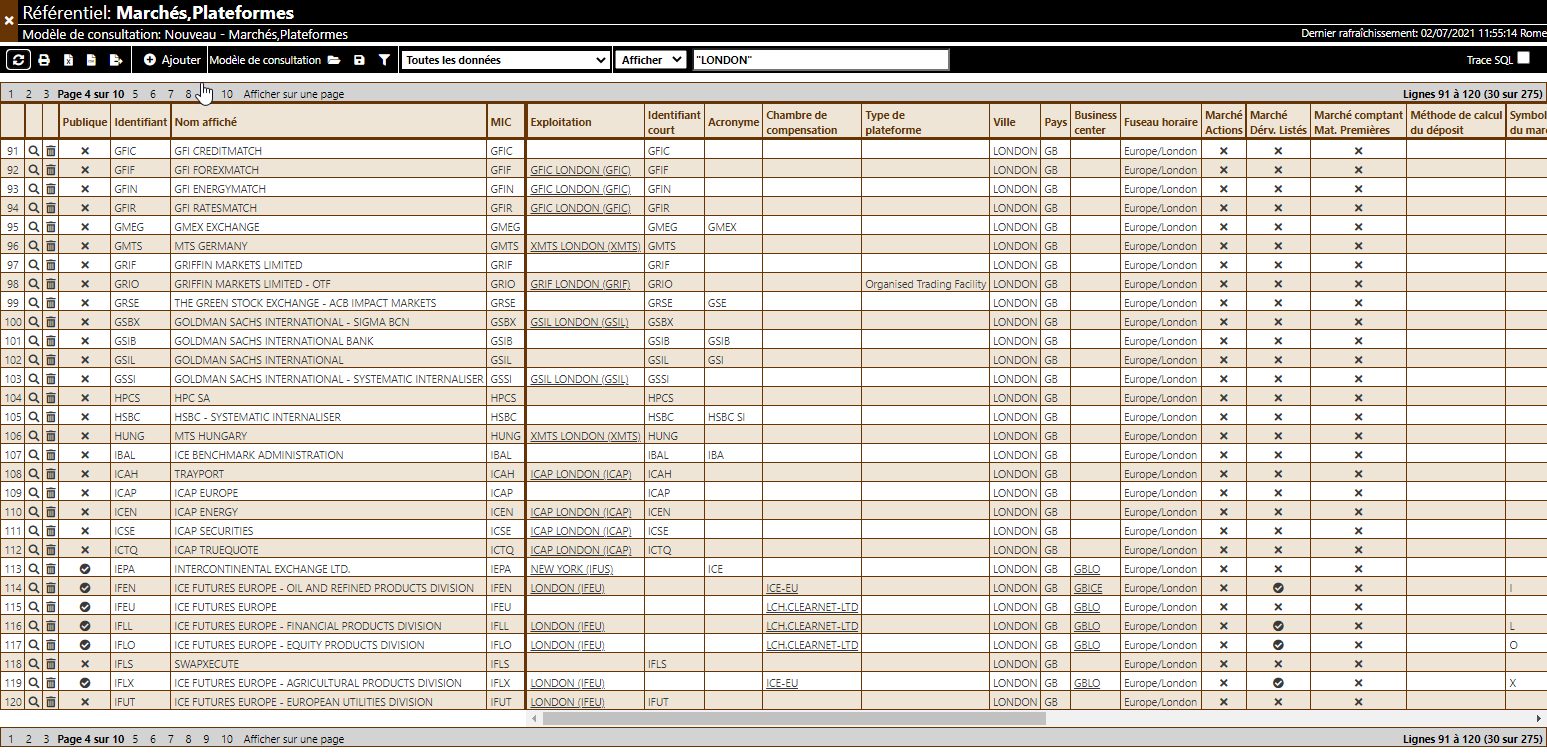
Task: Open the 'Toutes les données' dropdown
Action: click(x=505, y=60)
